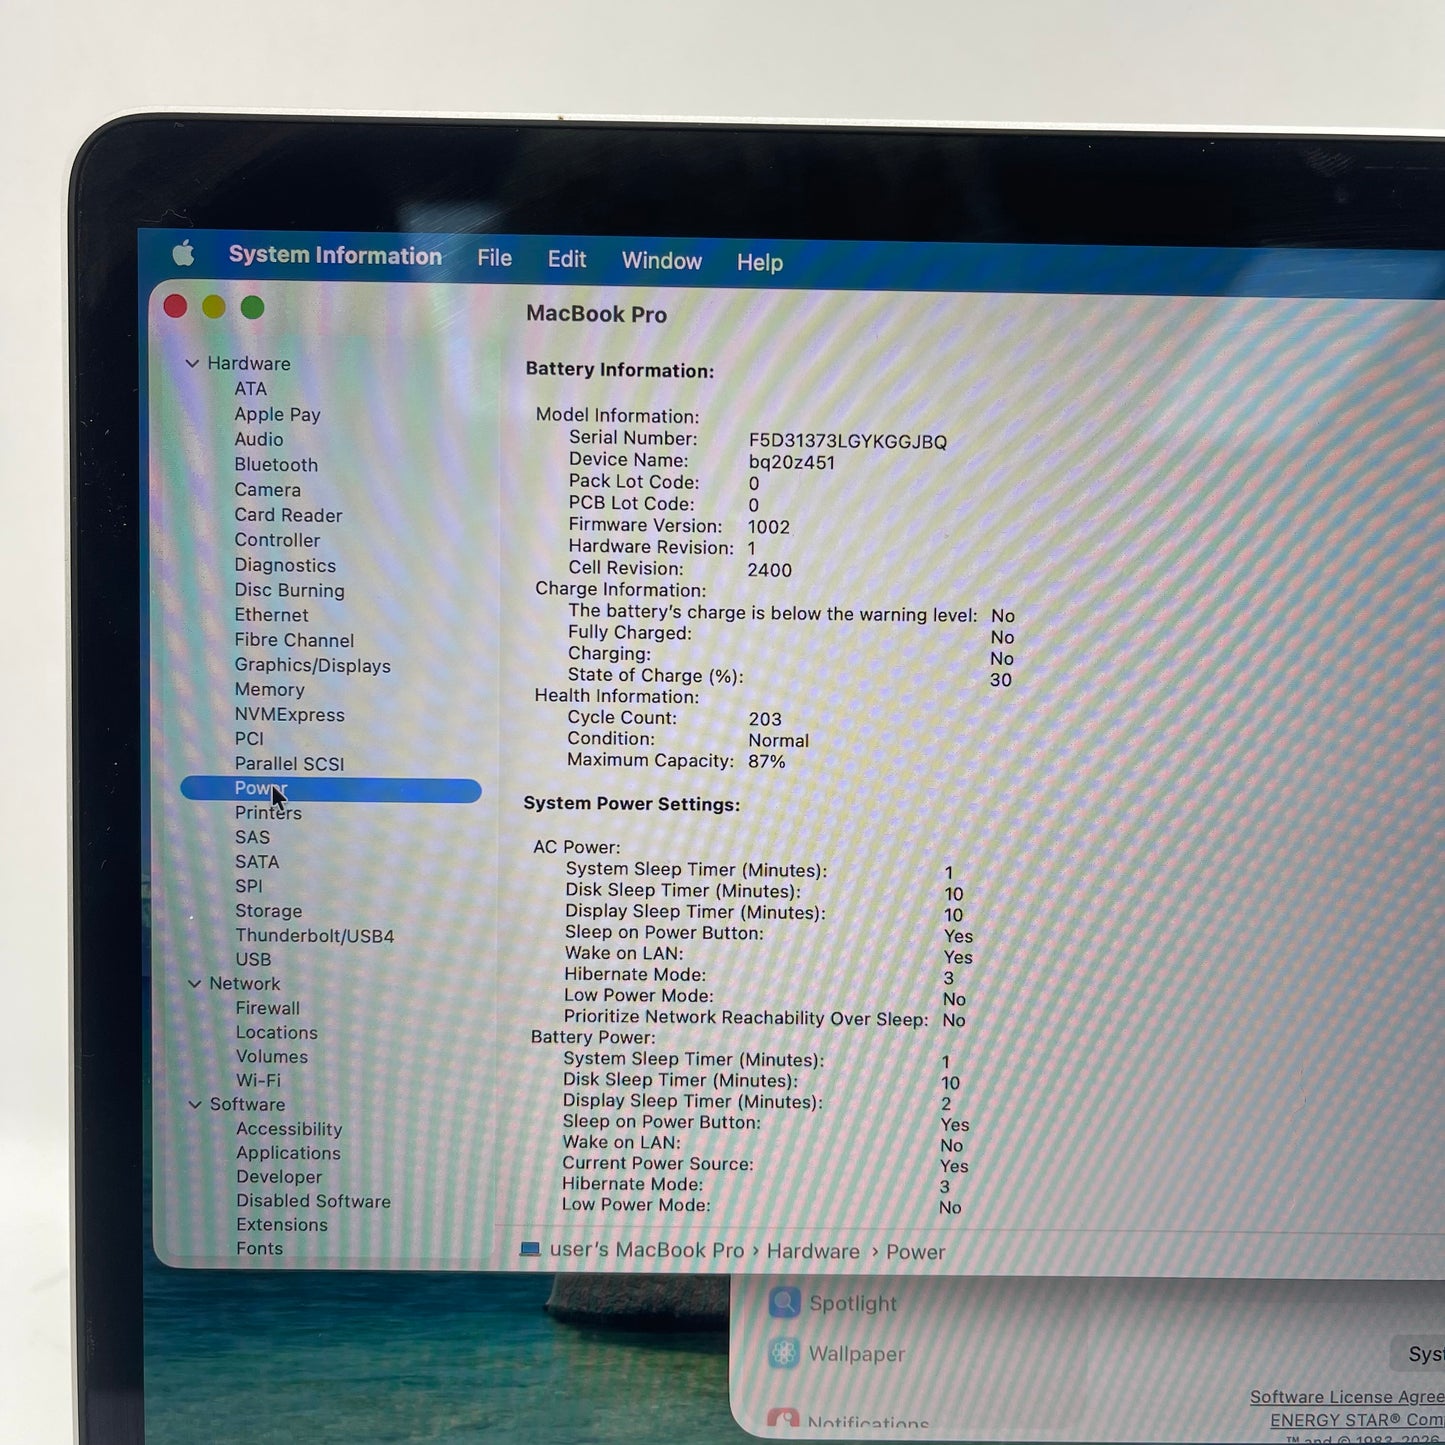
Task: Open the Window menu
Action: 661,261
